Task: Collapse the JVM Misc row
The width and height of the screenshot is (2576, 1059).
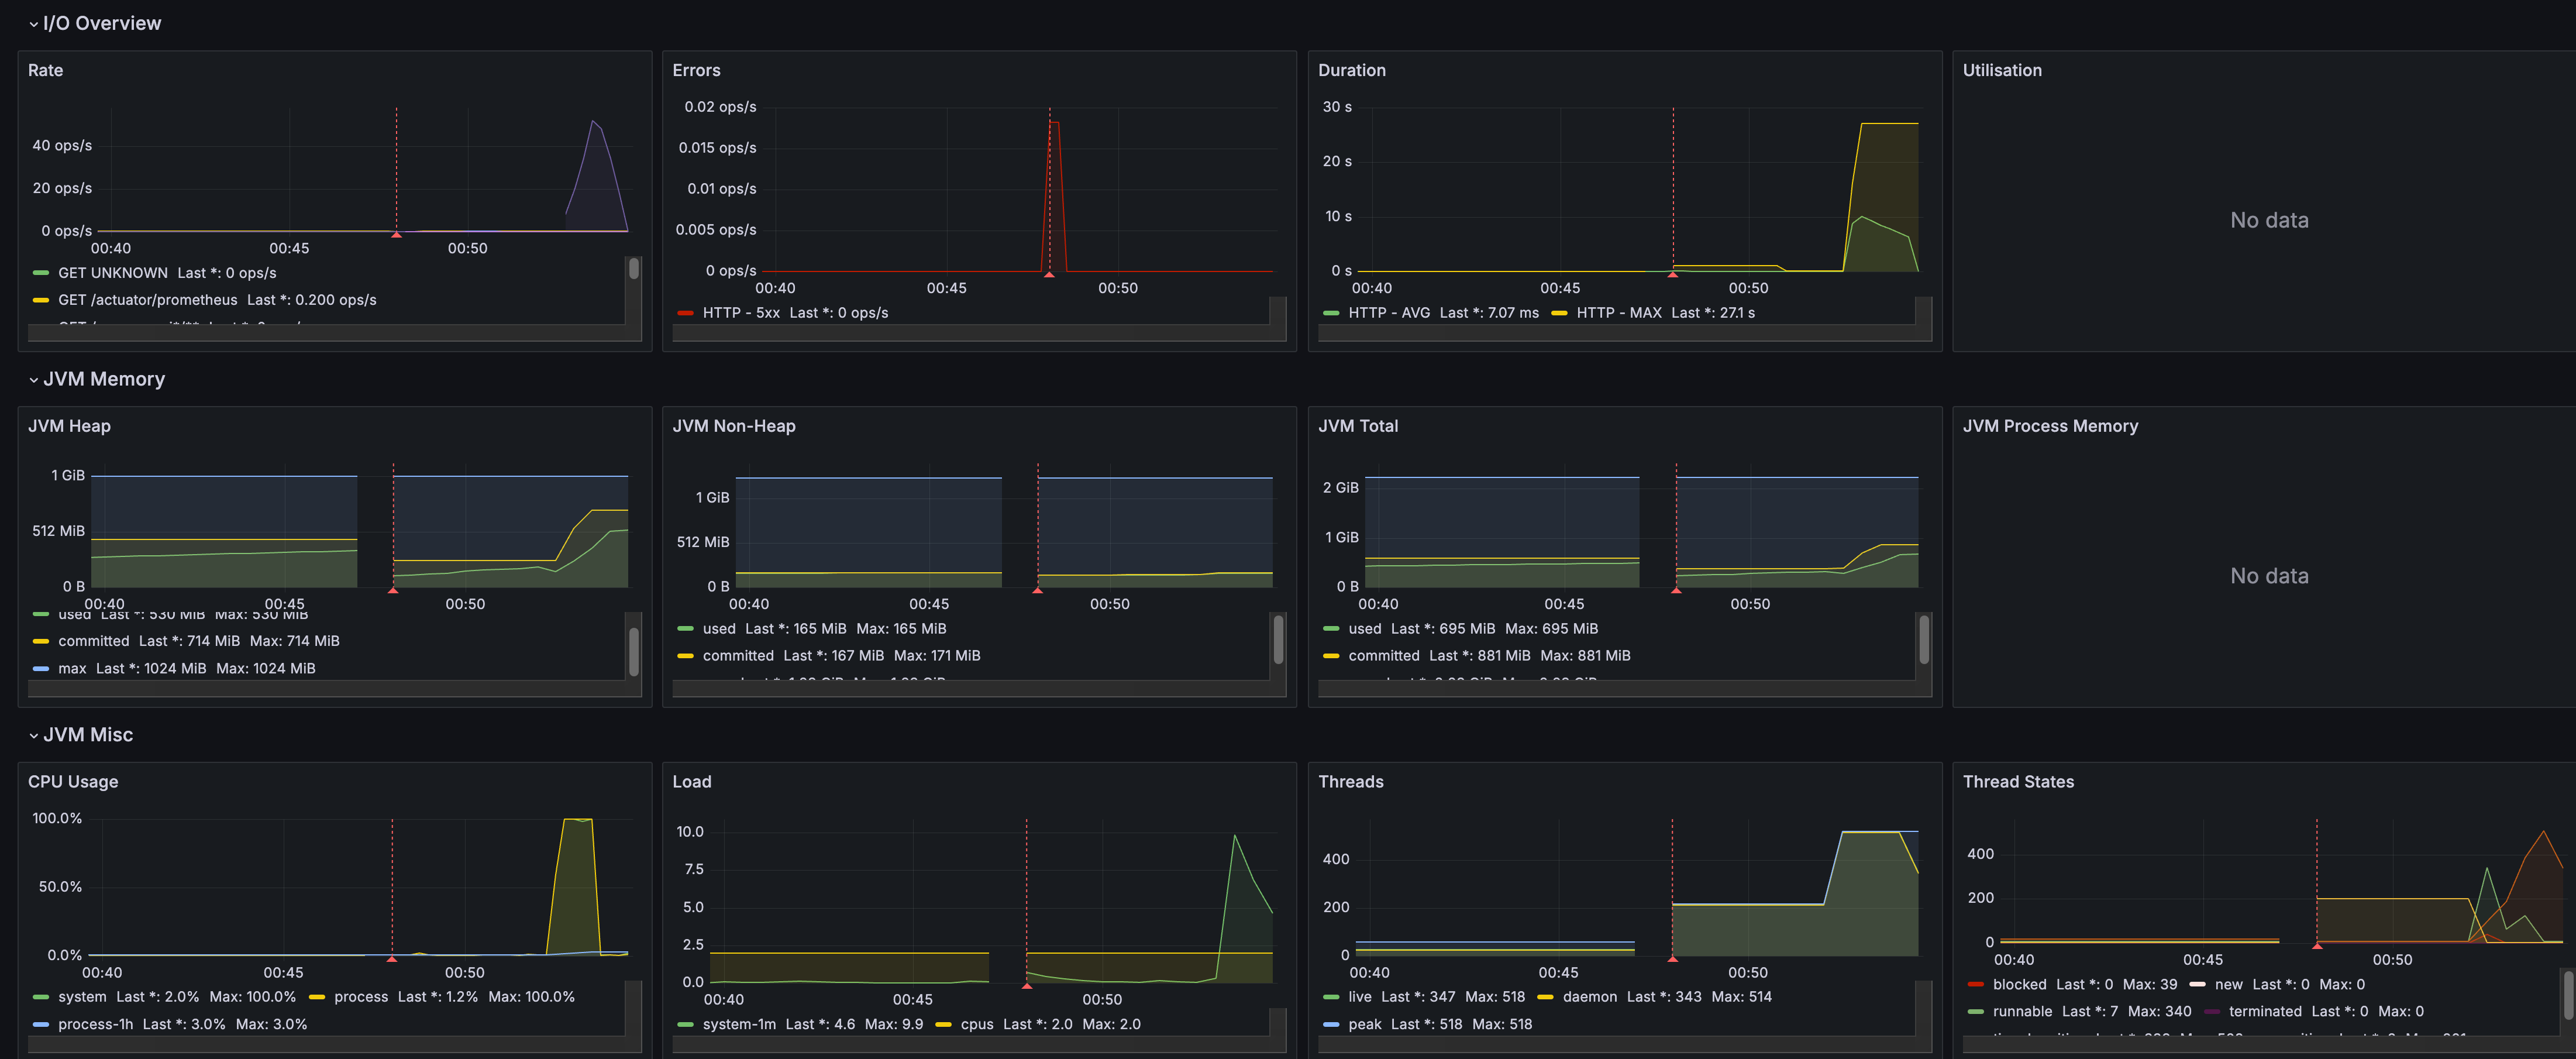Action: pos(34,736)
